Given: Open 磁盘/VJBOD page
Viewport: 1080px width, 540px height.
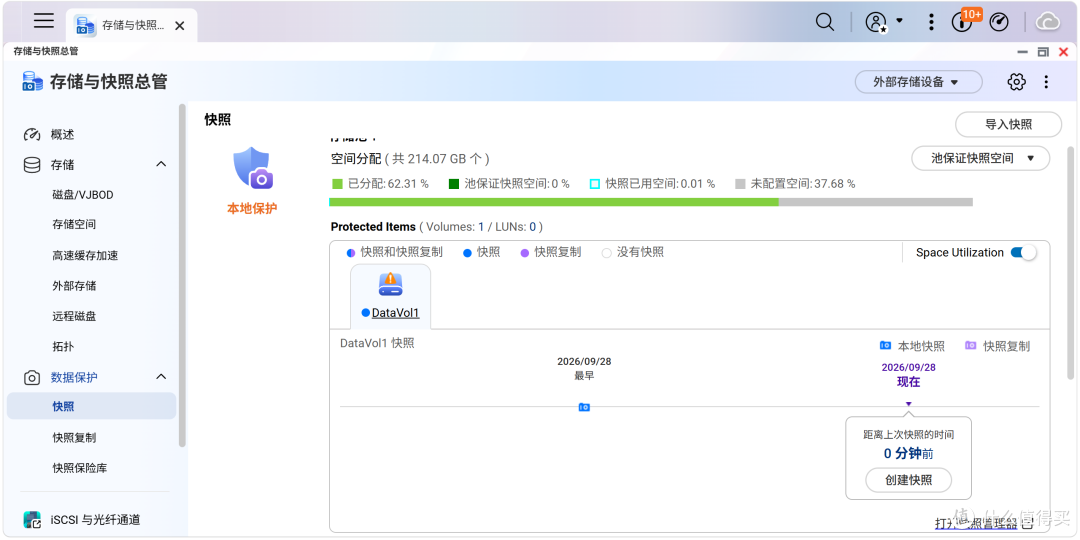Looking at the screenshot, I should (83, 195).
